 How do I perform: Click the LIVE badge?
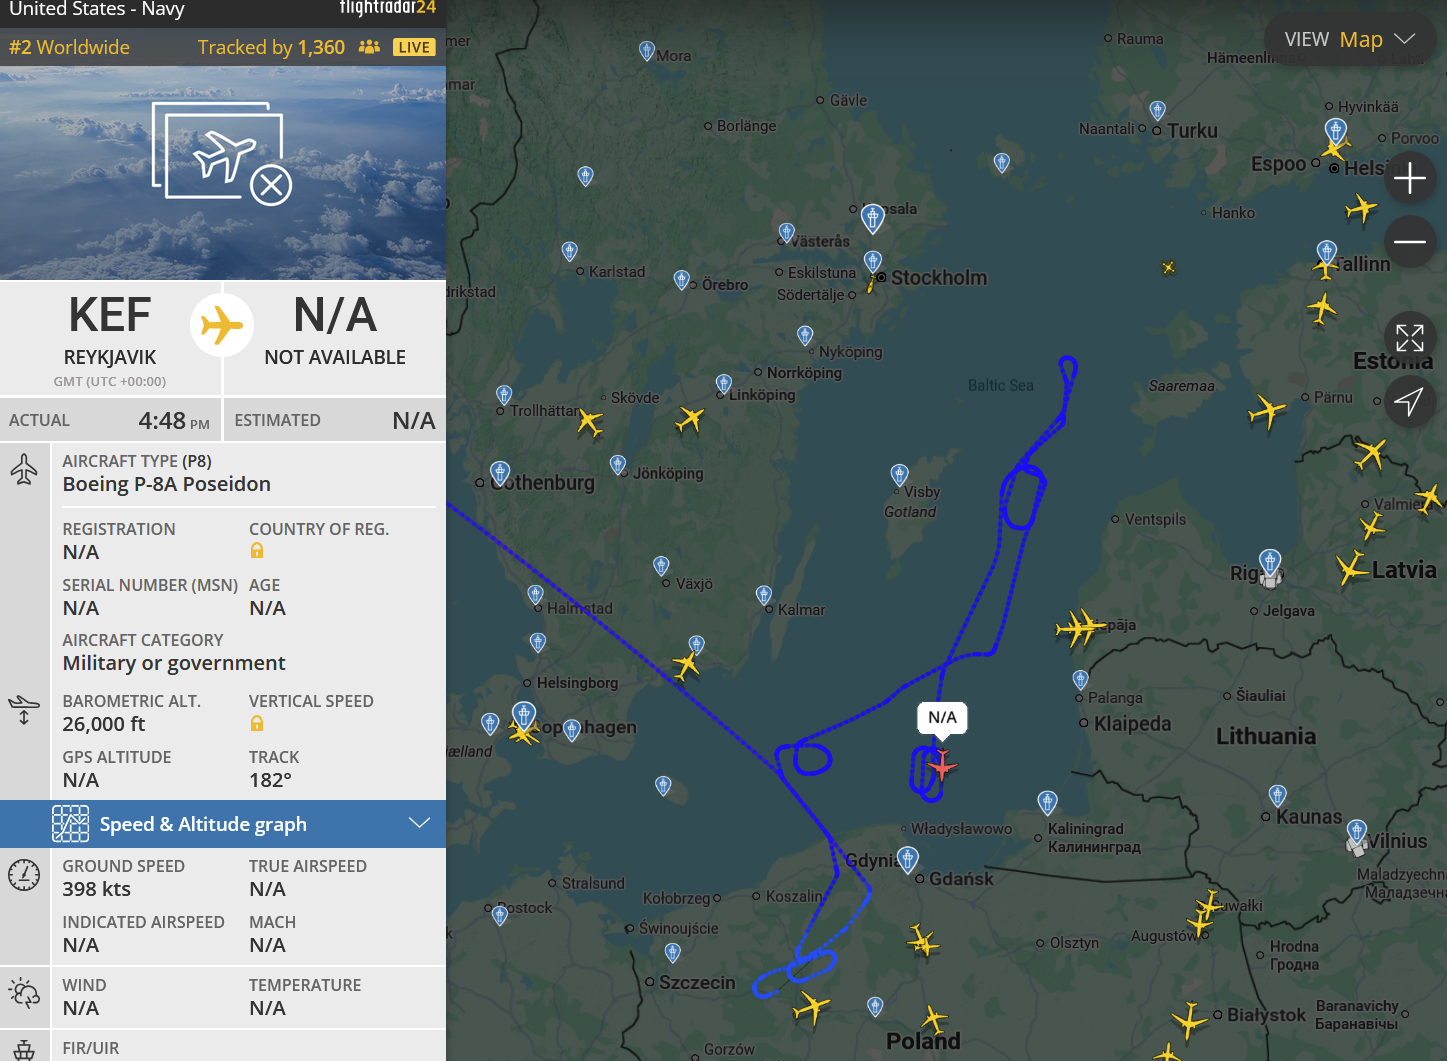(414, 47)
